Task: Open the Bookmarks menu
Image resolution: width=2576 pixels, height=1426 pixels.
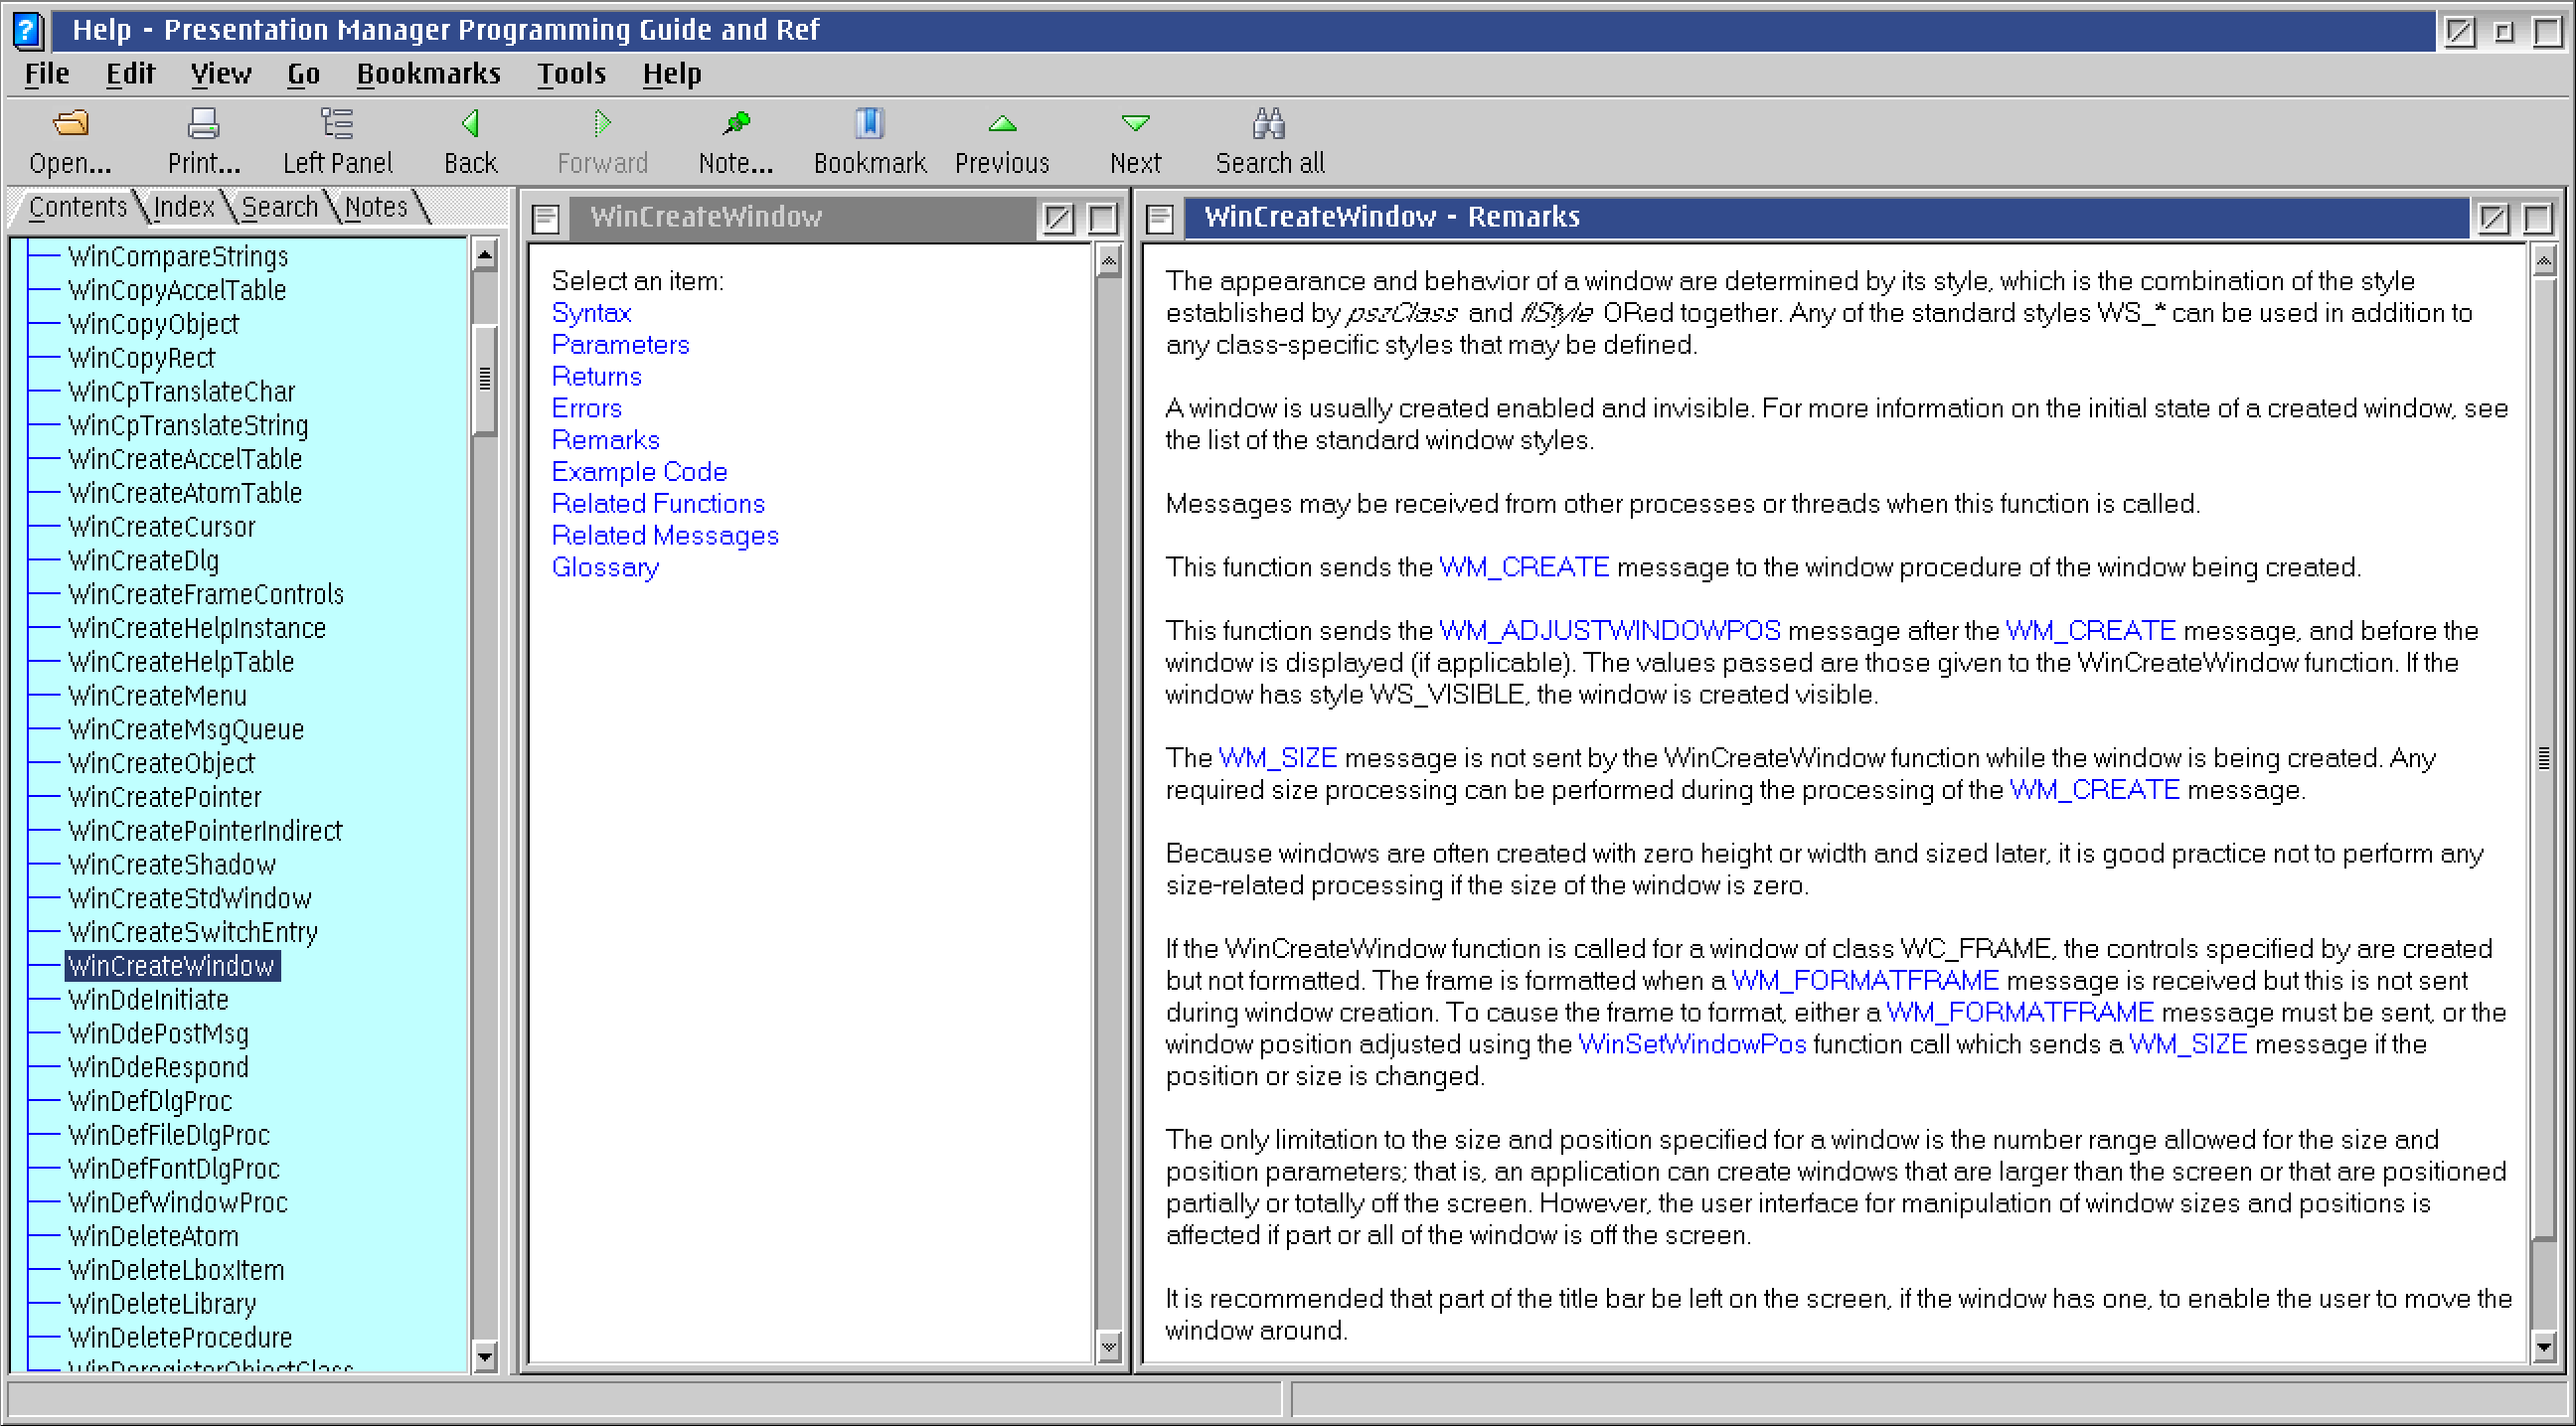Action: pyautogui.click(x=428, y=74)
